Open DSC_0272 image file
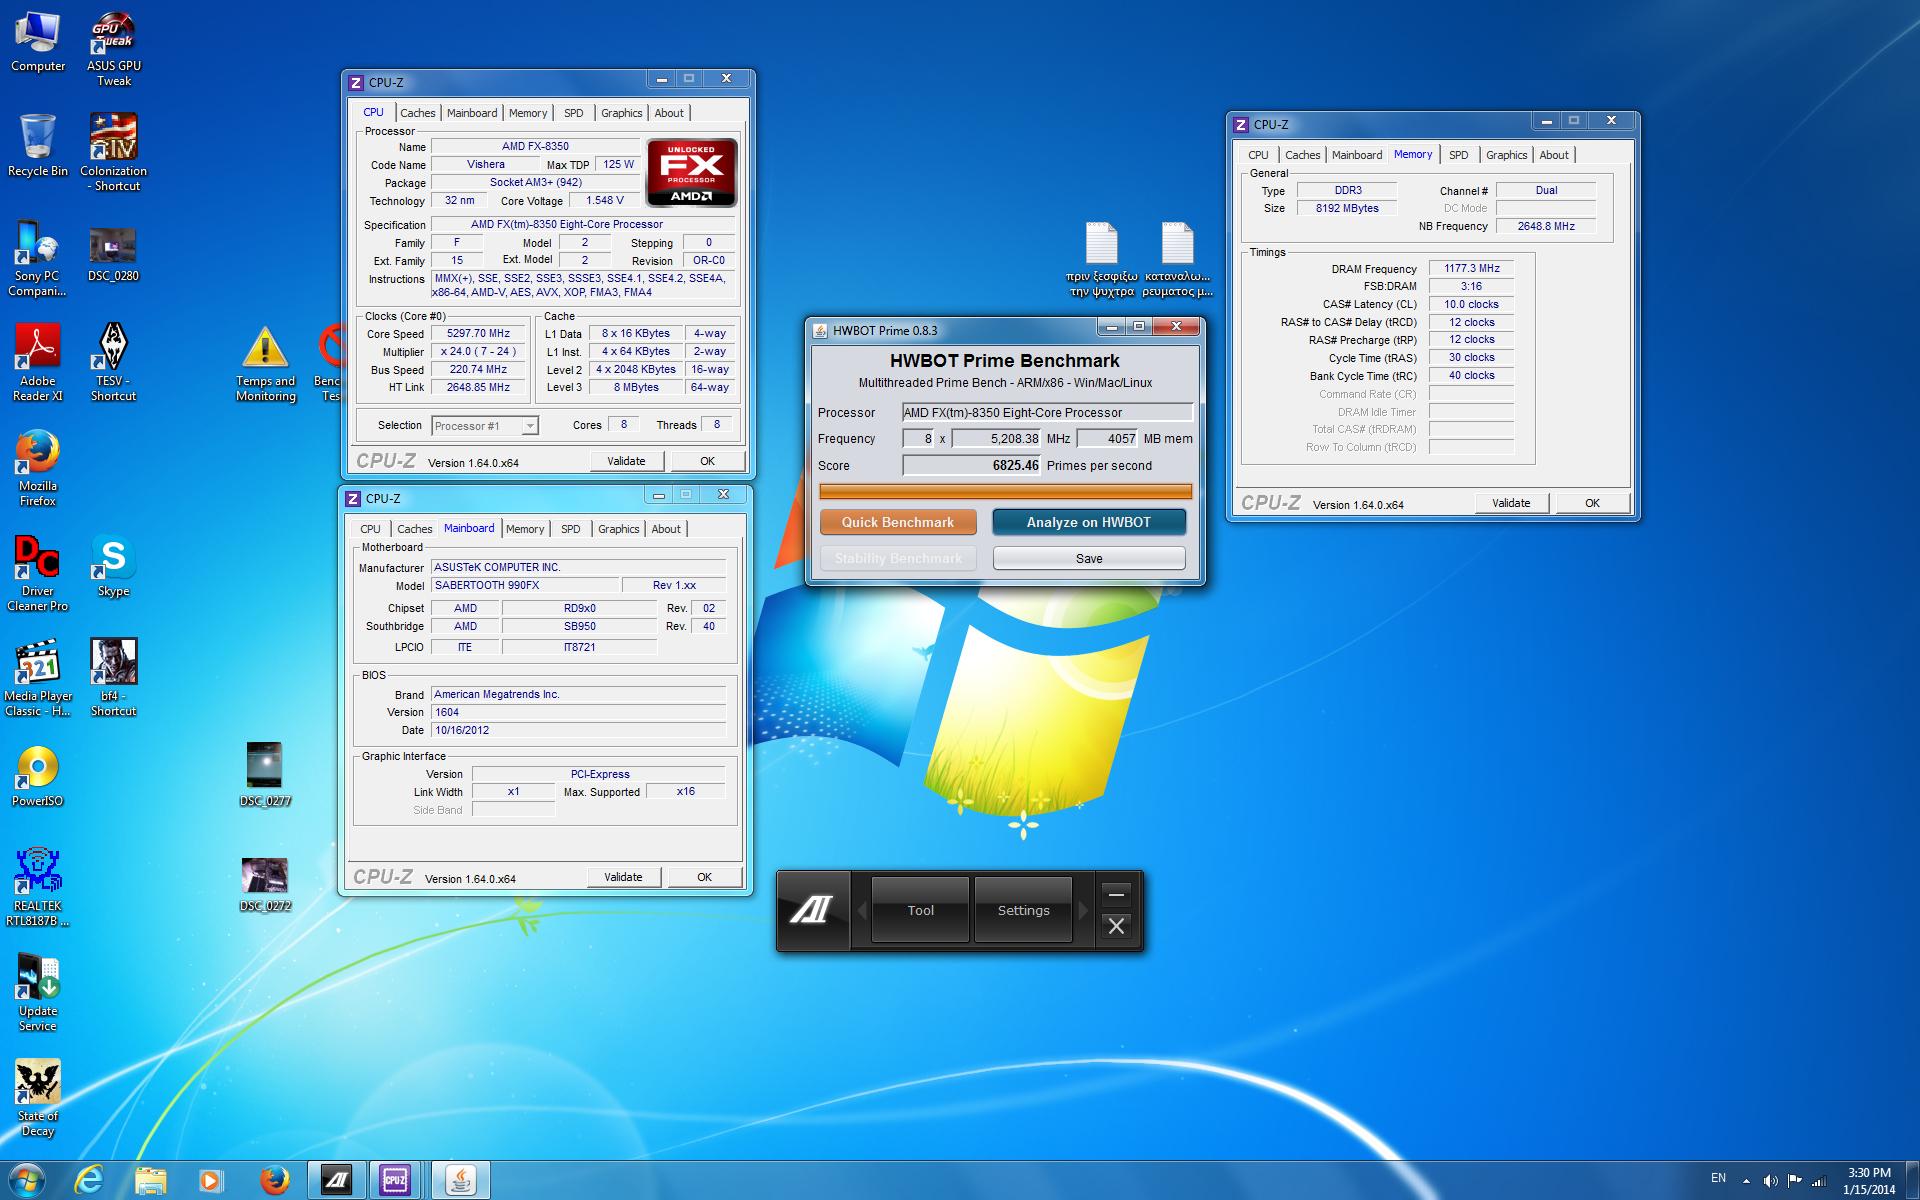This screenshot has height=1200, width=1920. tap(265, 884)
